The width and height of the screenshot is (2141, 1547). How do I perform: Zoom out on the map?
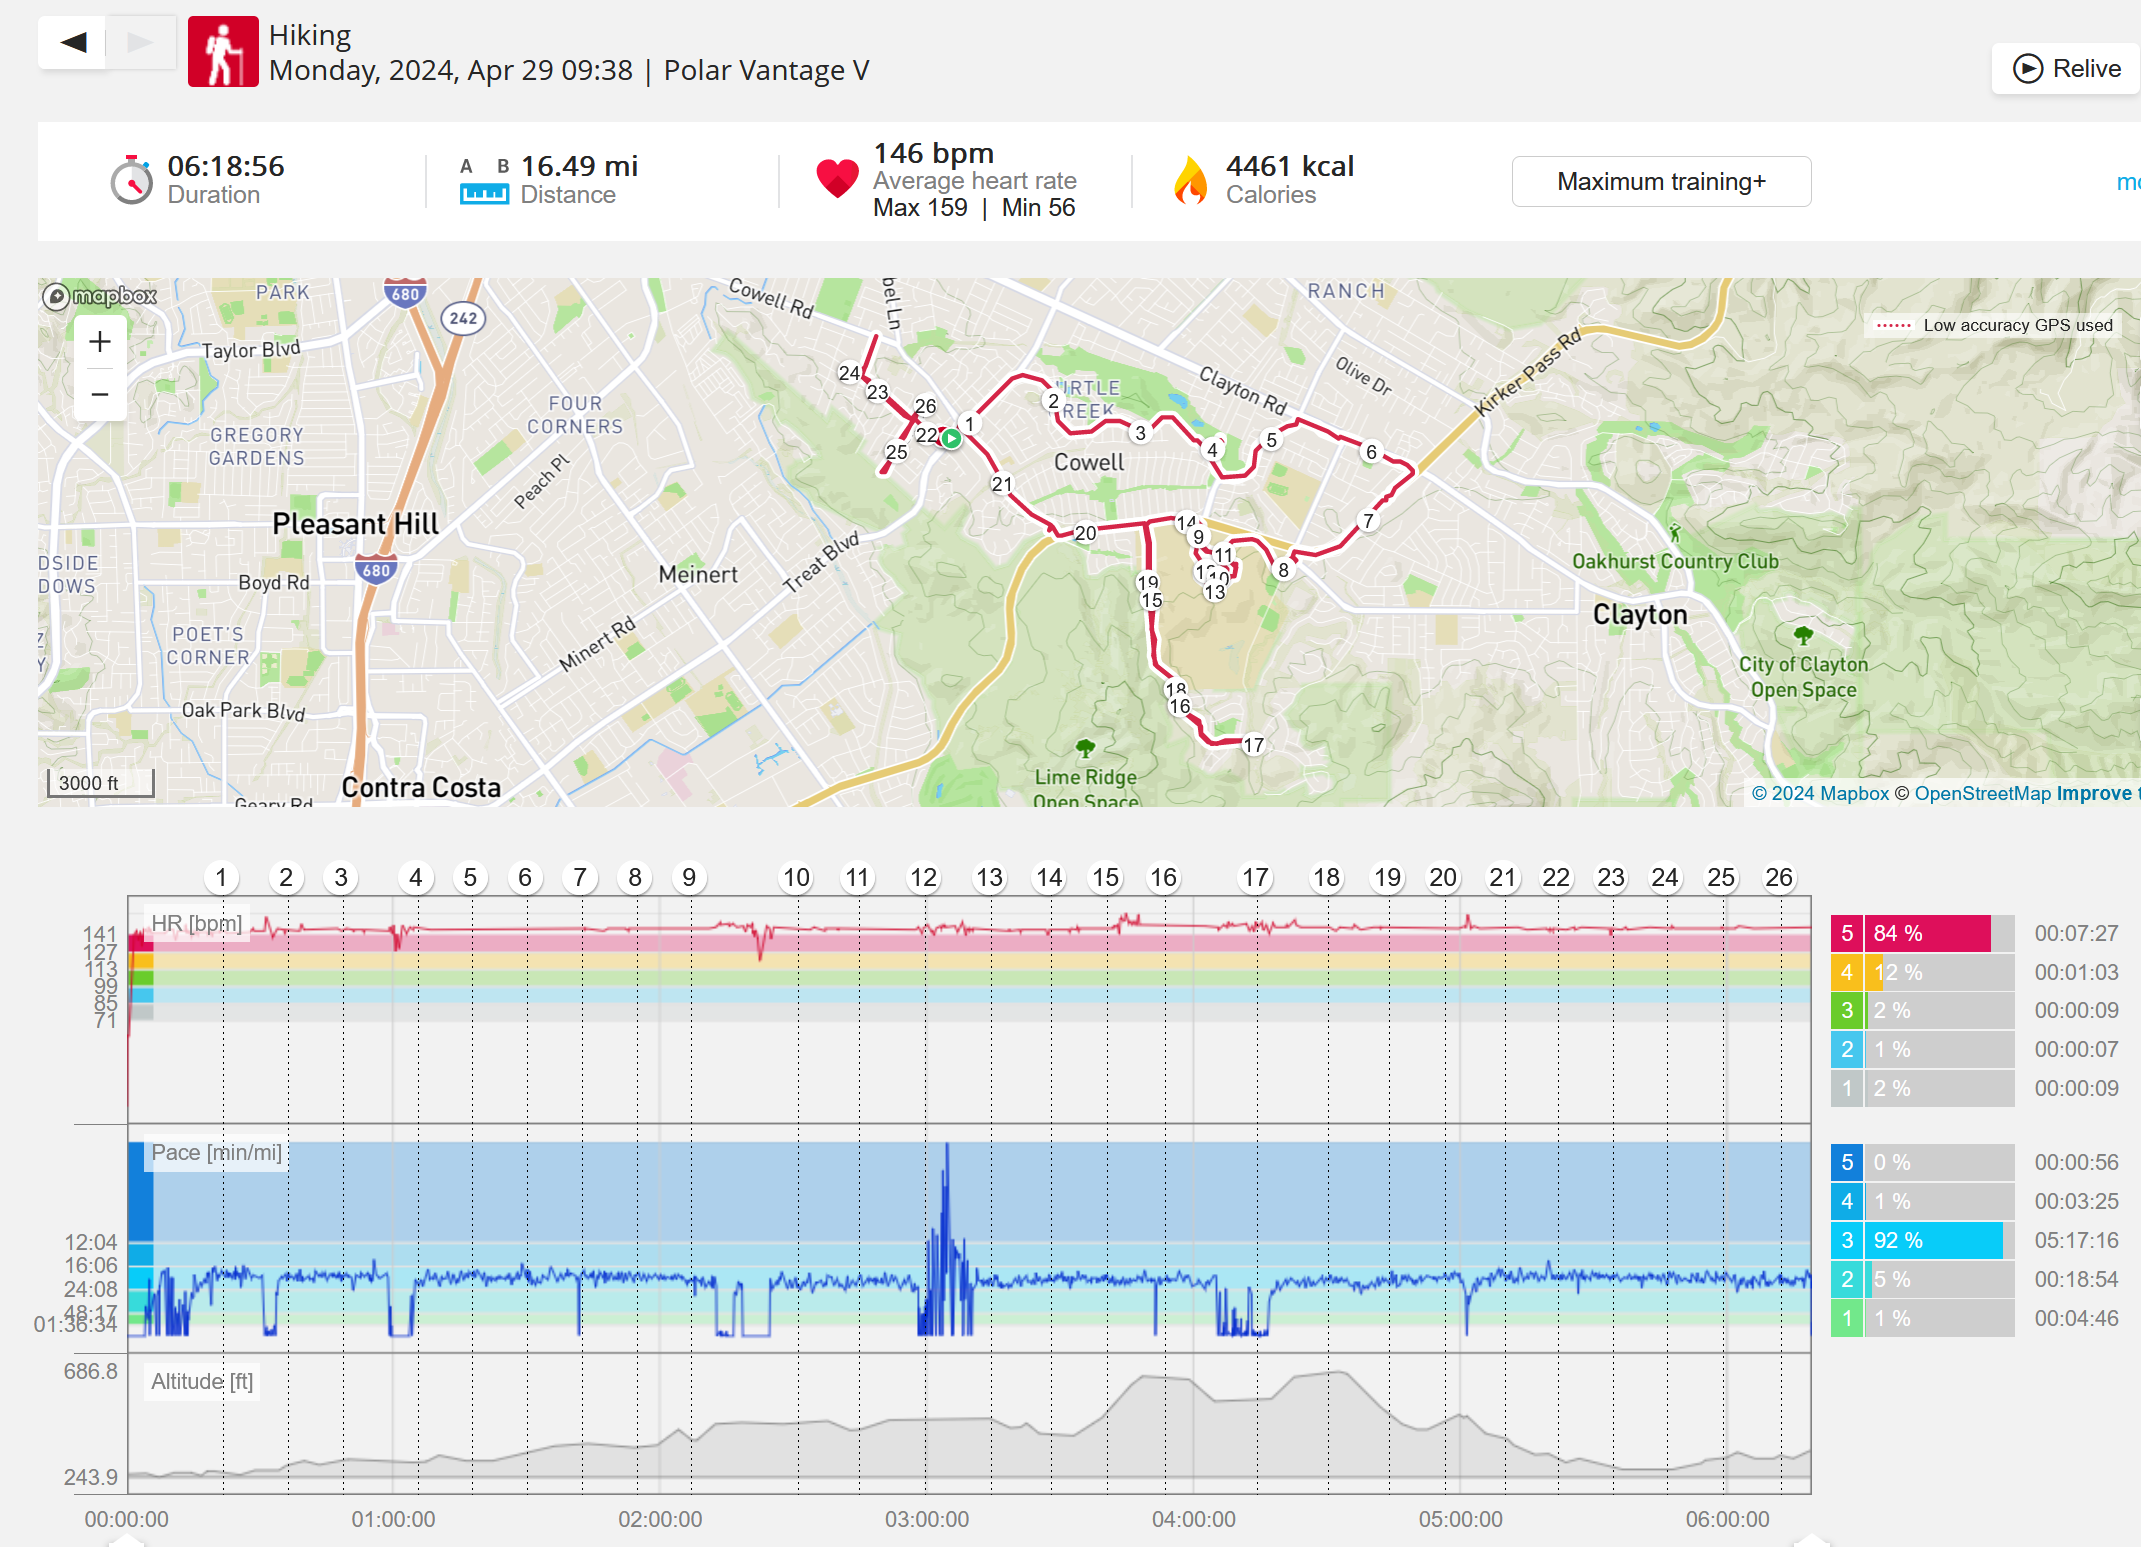(100, 394)
